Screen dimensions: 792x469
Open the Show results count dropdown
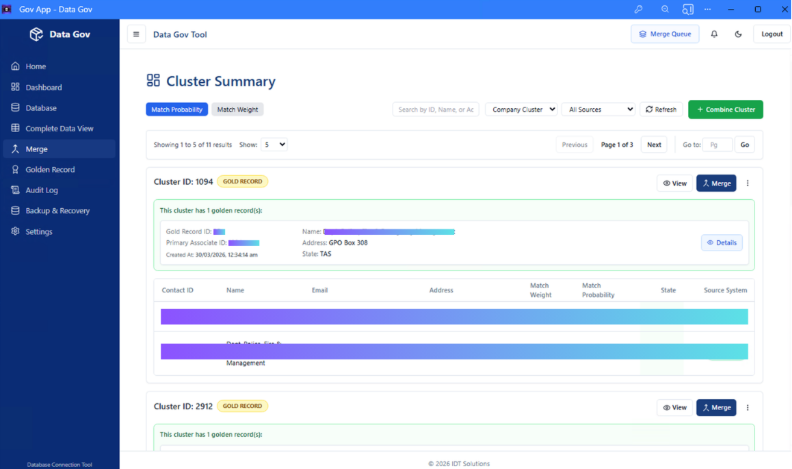click(274, 144)
